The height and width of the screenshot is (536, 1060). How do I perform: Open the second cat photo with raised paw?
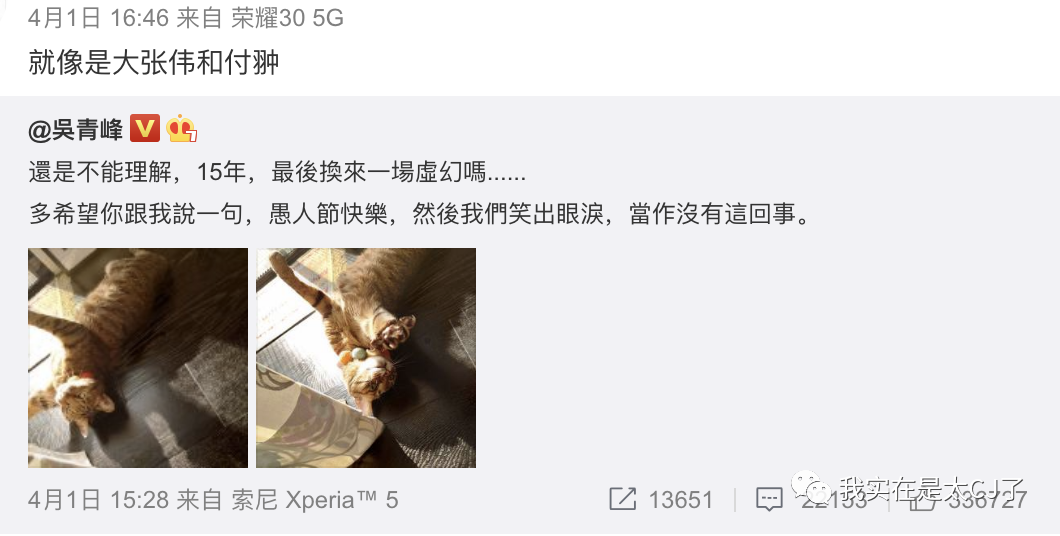pyautogui.click(x=366, y=358)
